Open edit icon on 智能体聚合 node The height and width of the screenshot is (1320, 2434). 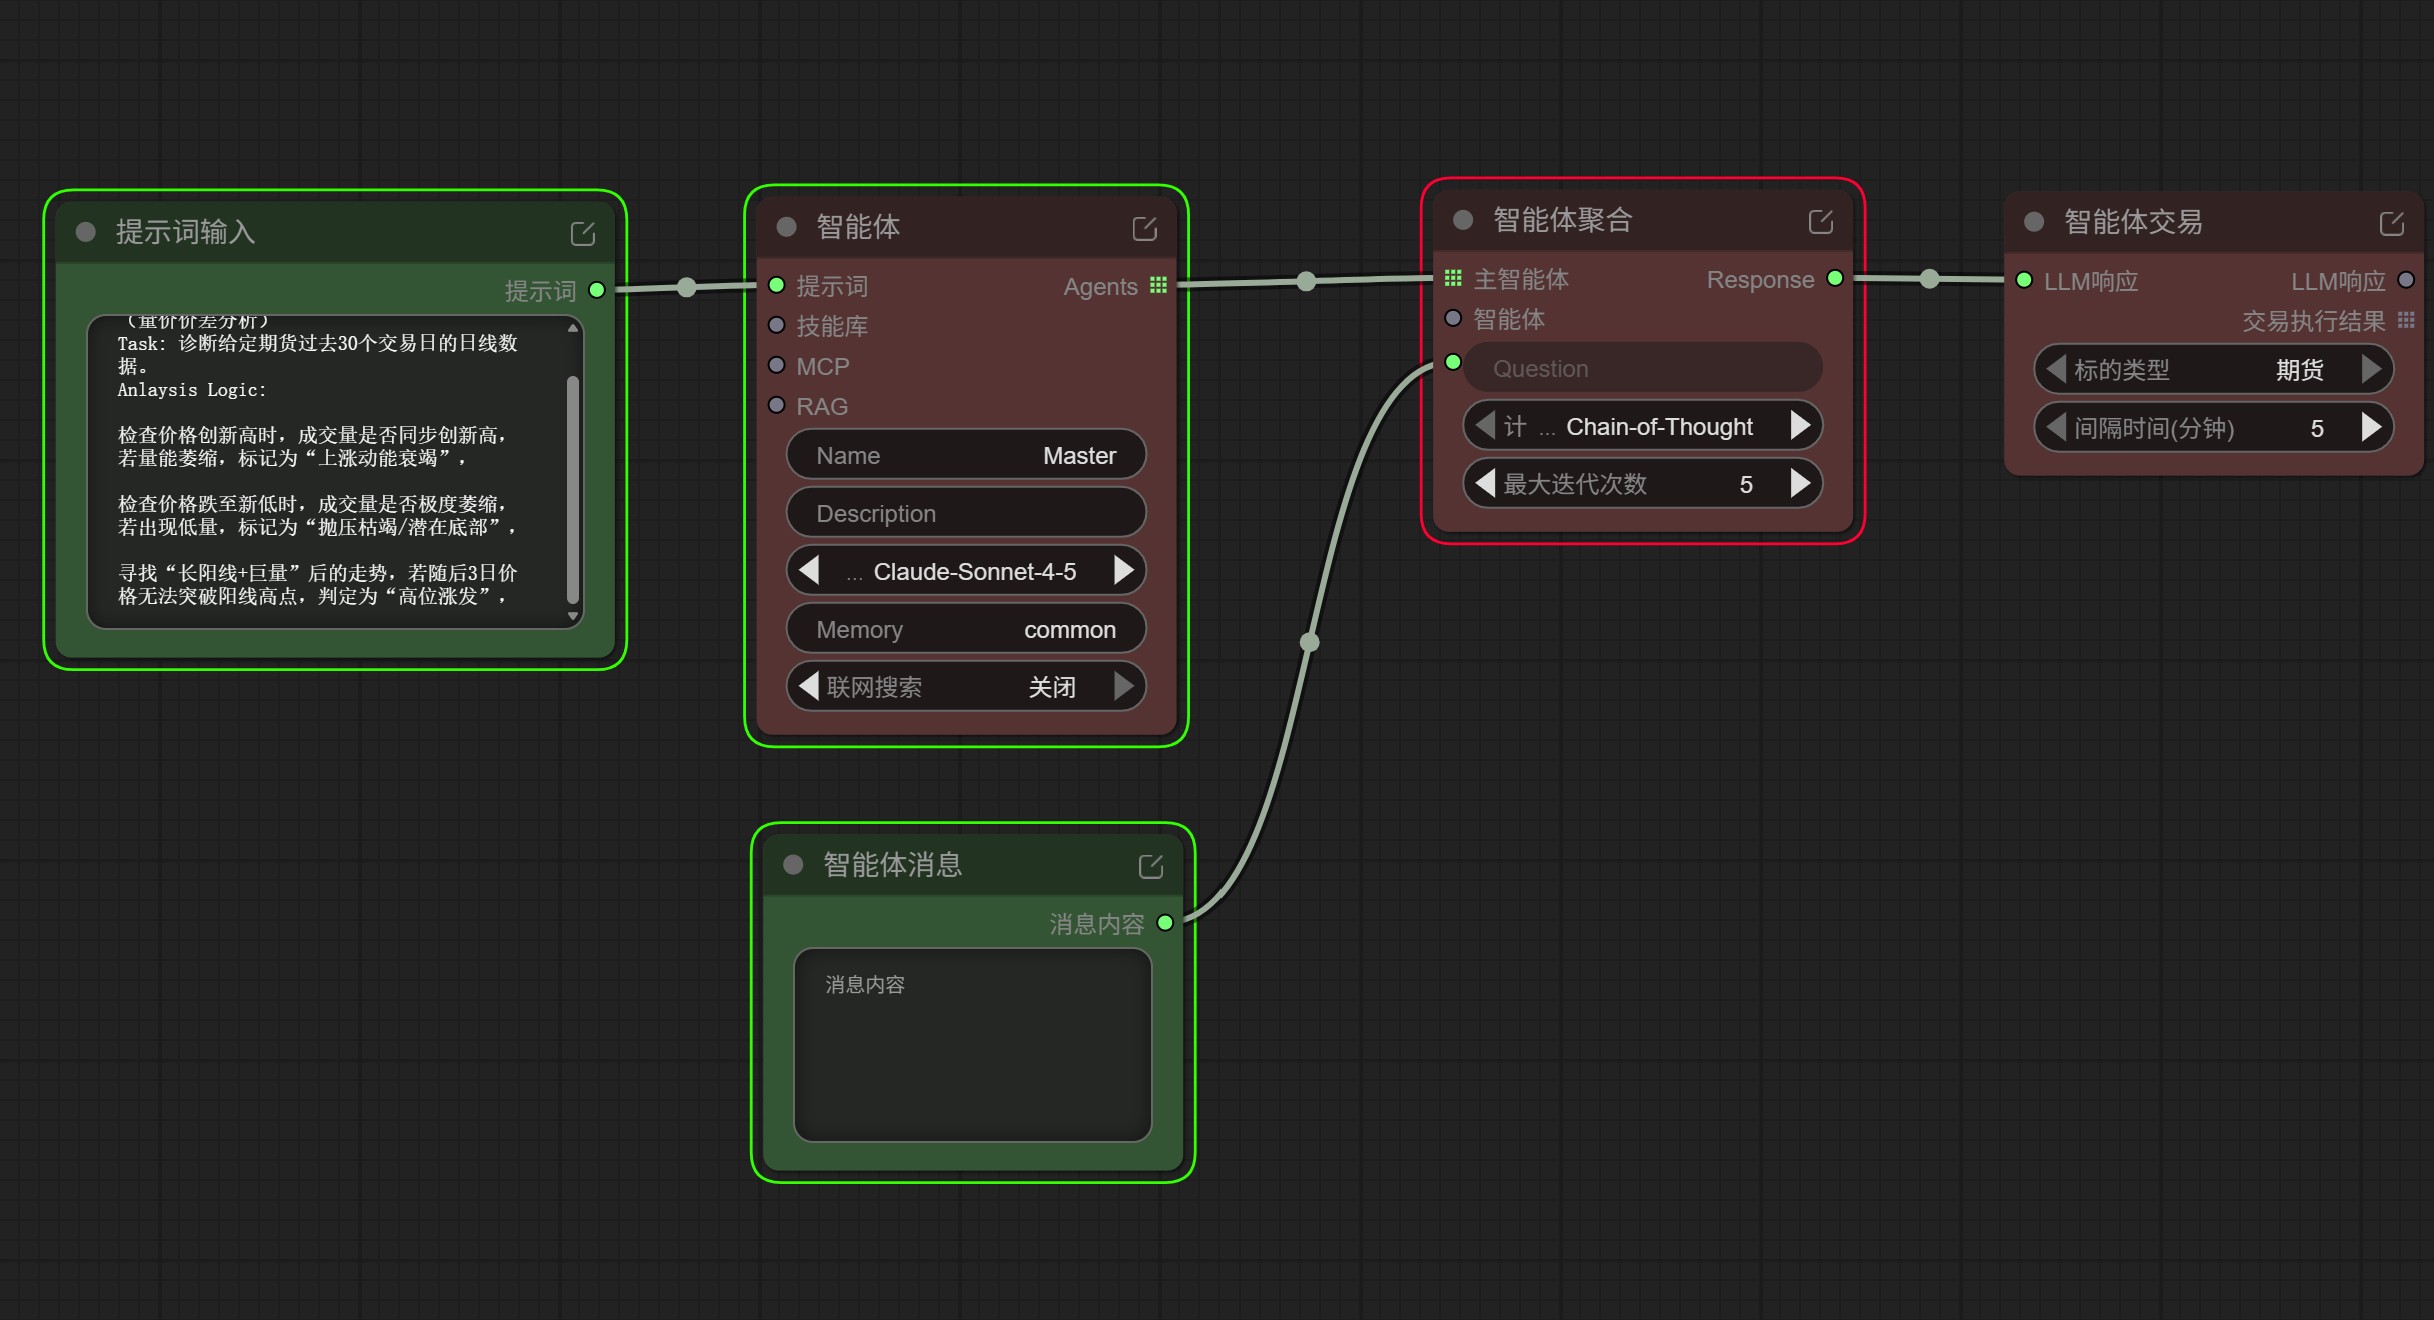coord(1820,222)
